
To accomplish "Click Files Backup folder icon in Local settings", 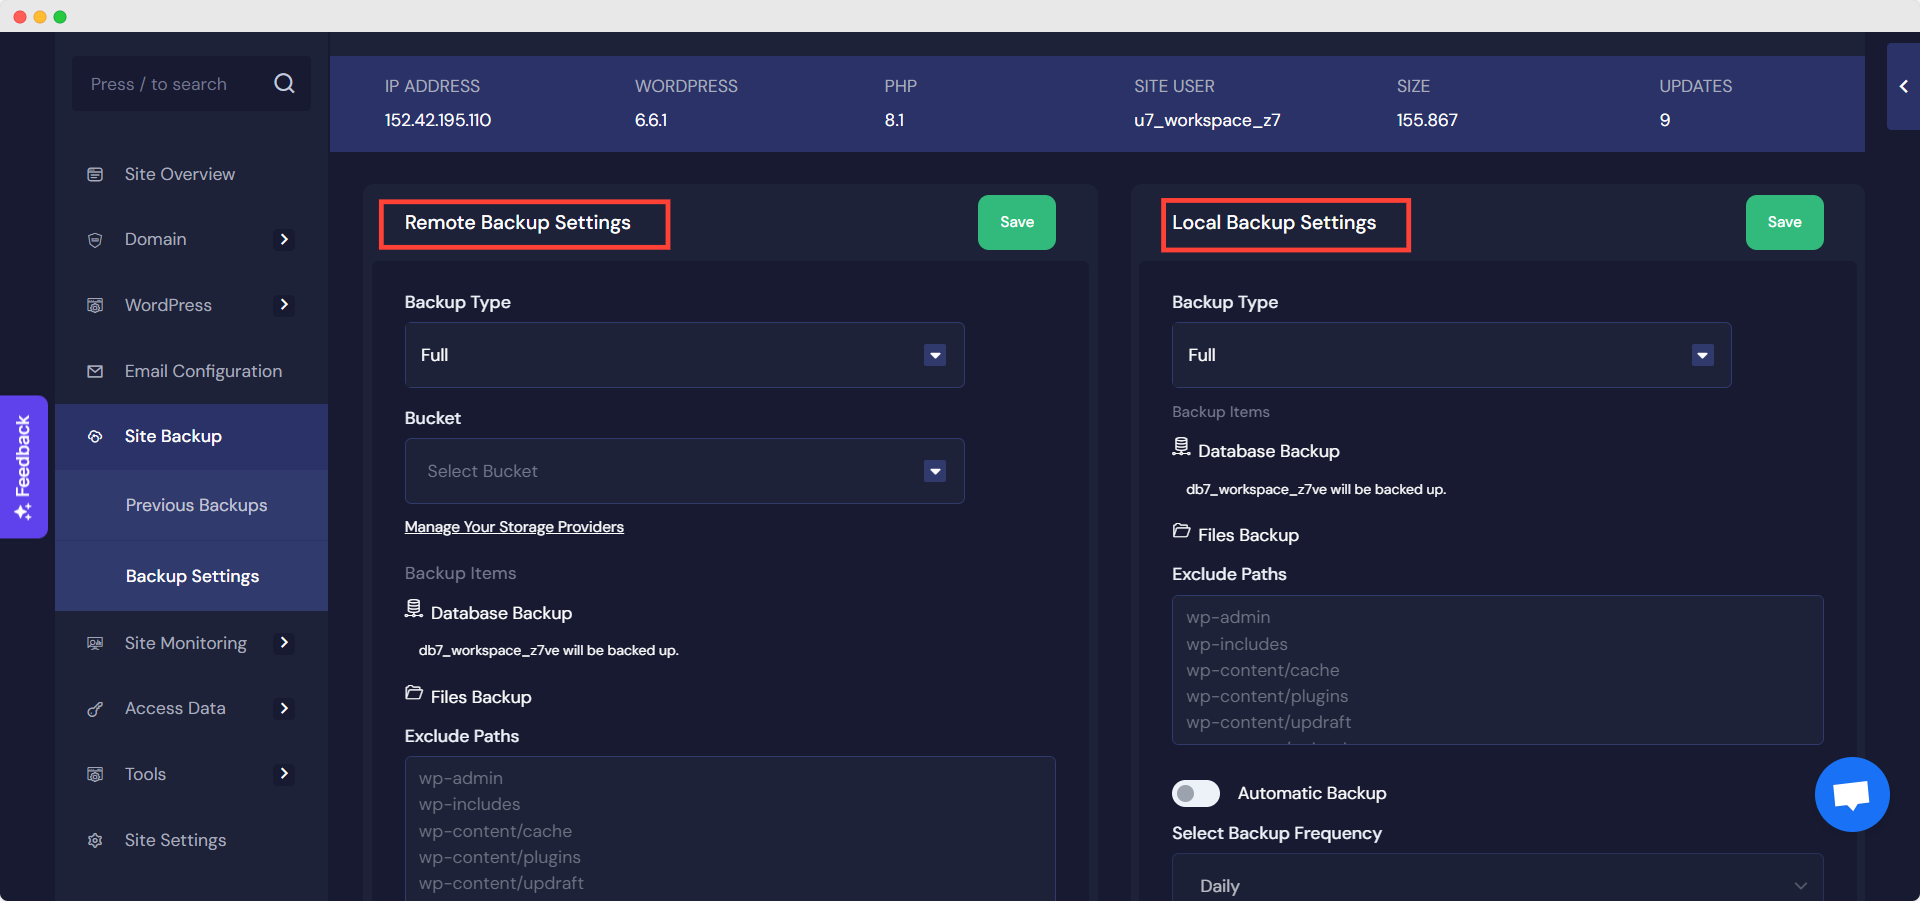I will pyautogui.click(x=1181, y=530).
